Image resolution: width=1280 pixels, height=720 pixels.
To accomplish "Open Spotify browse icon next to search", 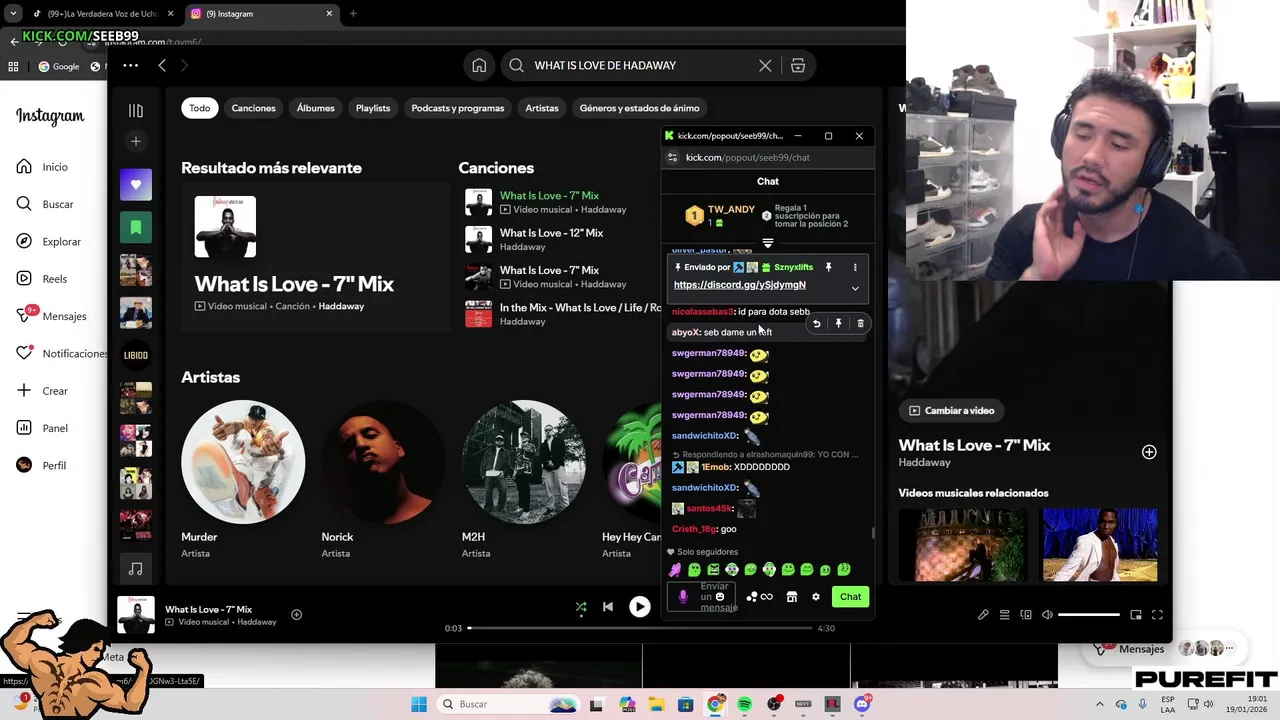I will [798, 65].
